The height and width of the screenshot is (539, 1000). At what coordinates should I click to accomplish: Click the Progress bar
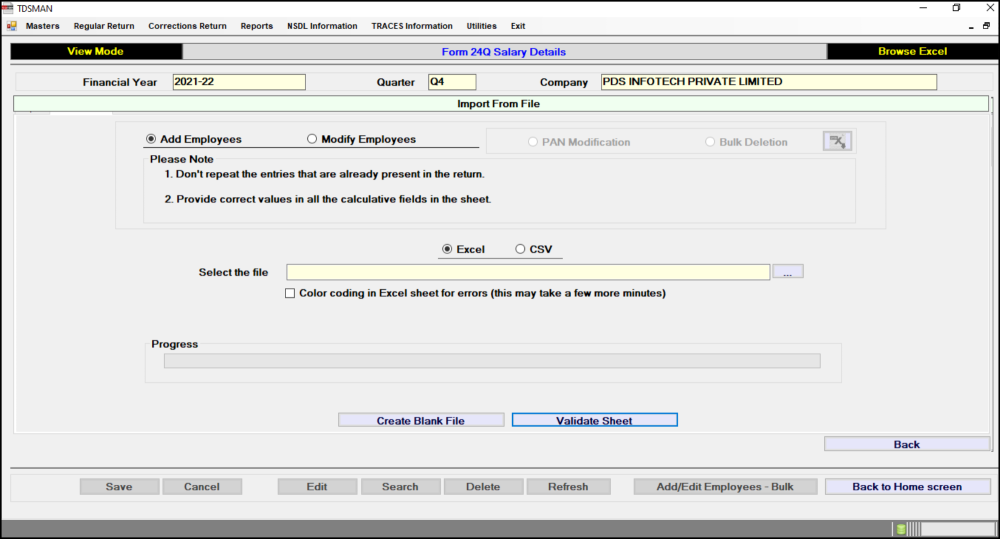click(492, 361)
